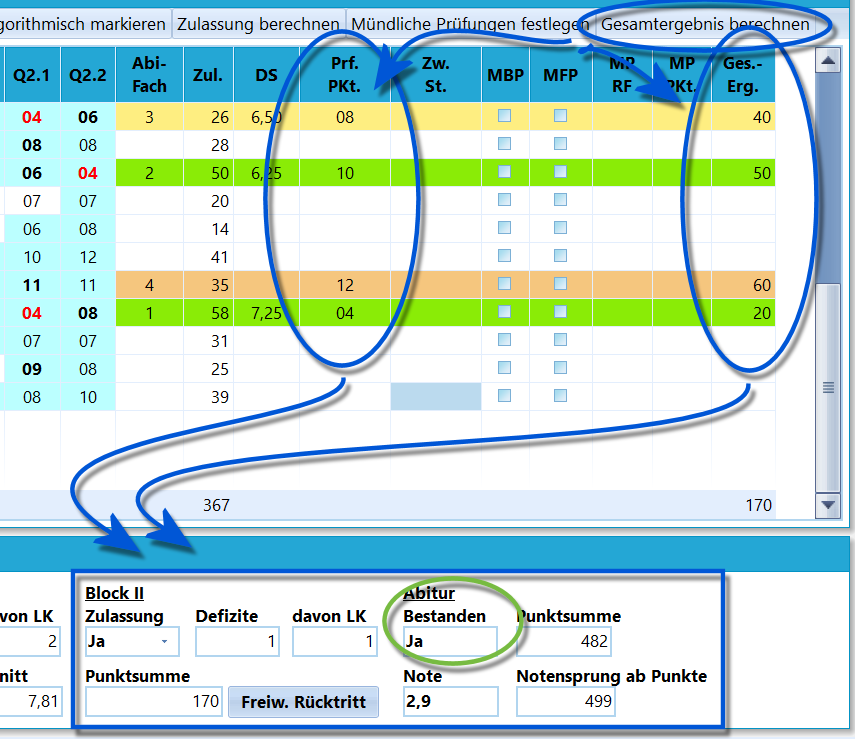The width and height of the screenshot is (855, 739).
Task: Click the Bestanden field showing Ja
Action: pos(450,641)
